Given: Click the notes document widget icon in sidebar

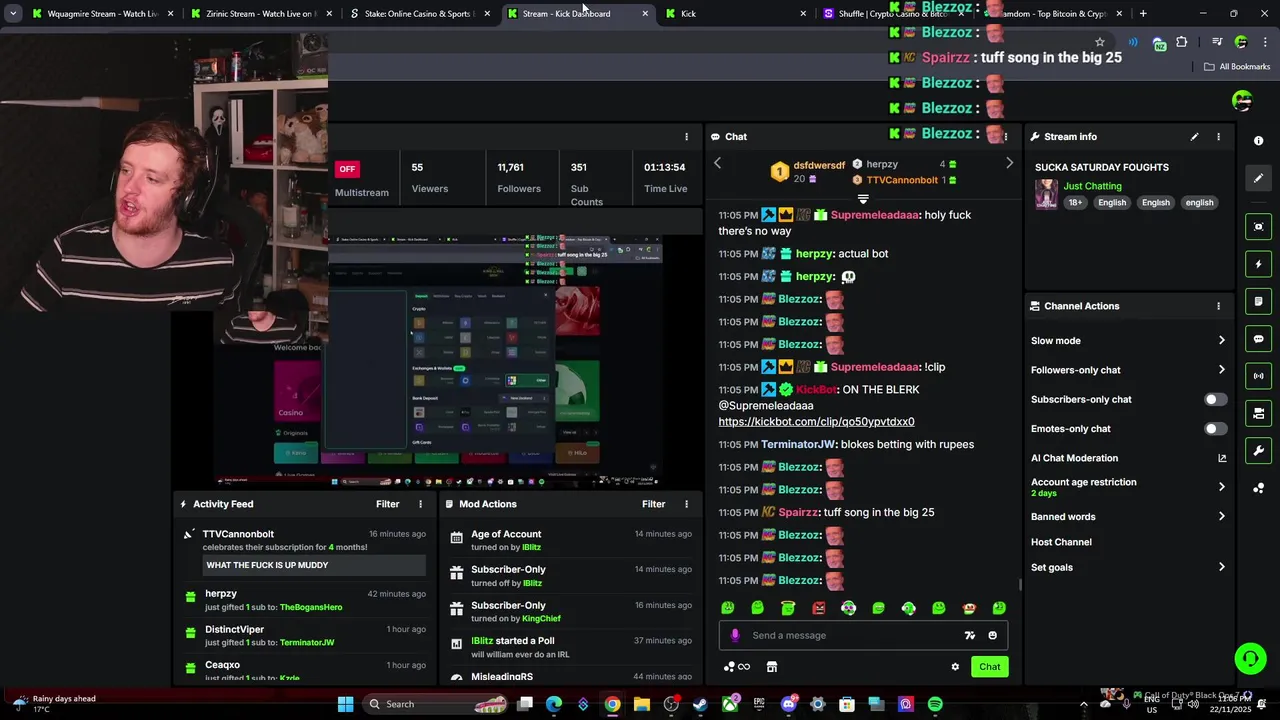Looking at the screenshot, I should click(1258, 301).
